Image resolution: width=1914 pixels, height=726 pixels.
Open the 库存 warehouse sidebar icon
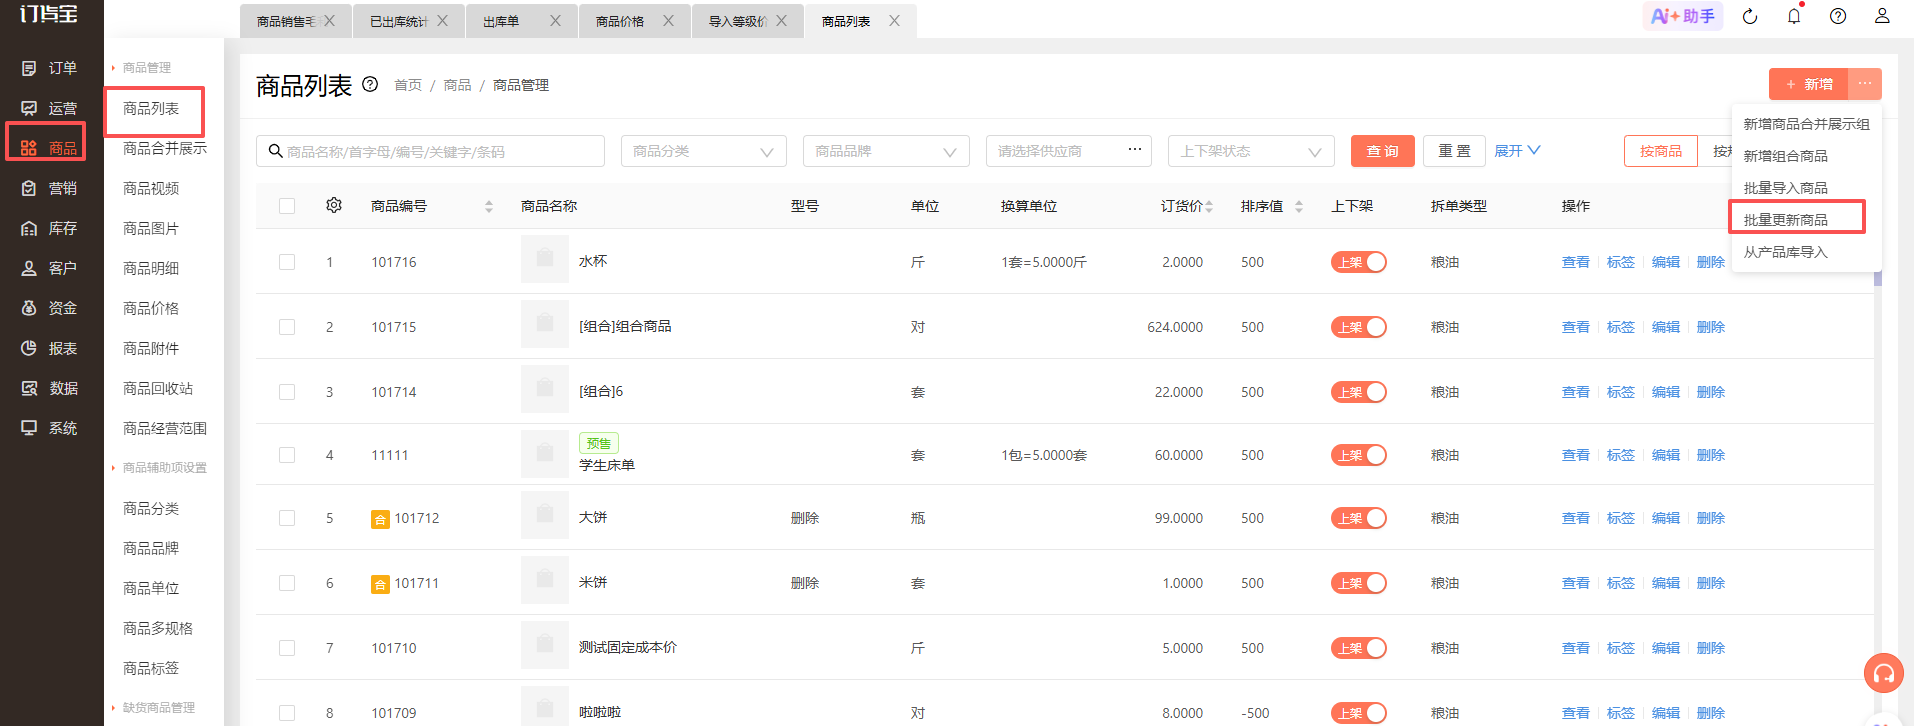tap(29, 228)
